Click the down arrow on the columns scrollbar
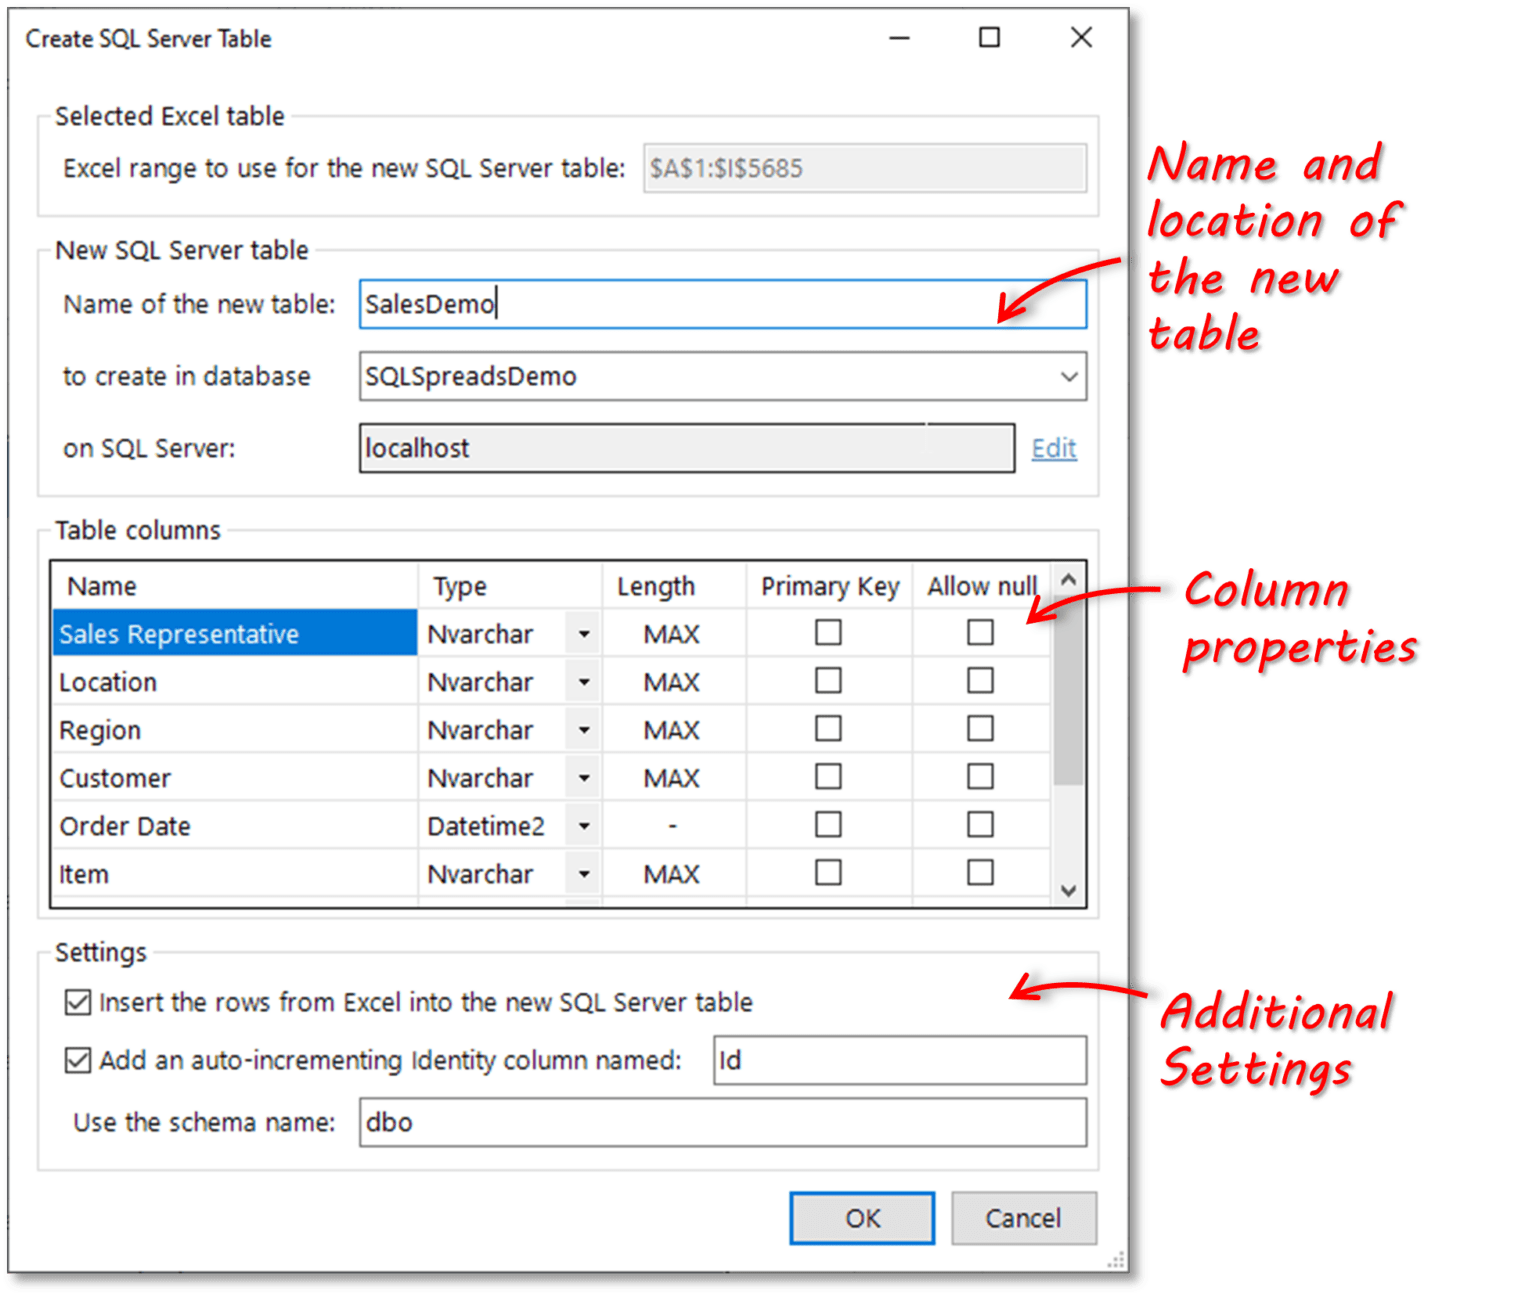This screenshot has width=1536, height=1296. tap(1066, 888)
